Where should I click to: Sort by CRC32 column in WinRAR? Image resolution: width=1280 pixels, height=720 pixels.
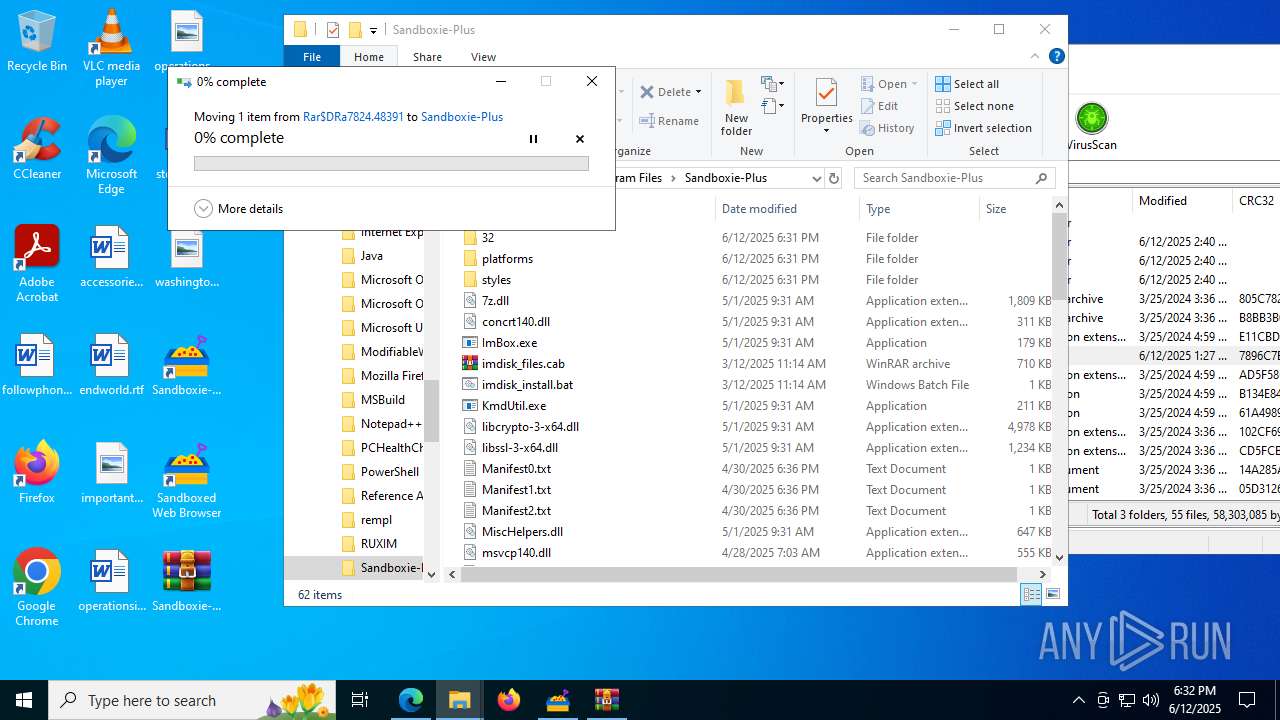click(x=1257, y=201)
